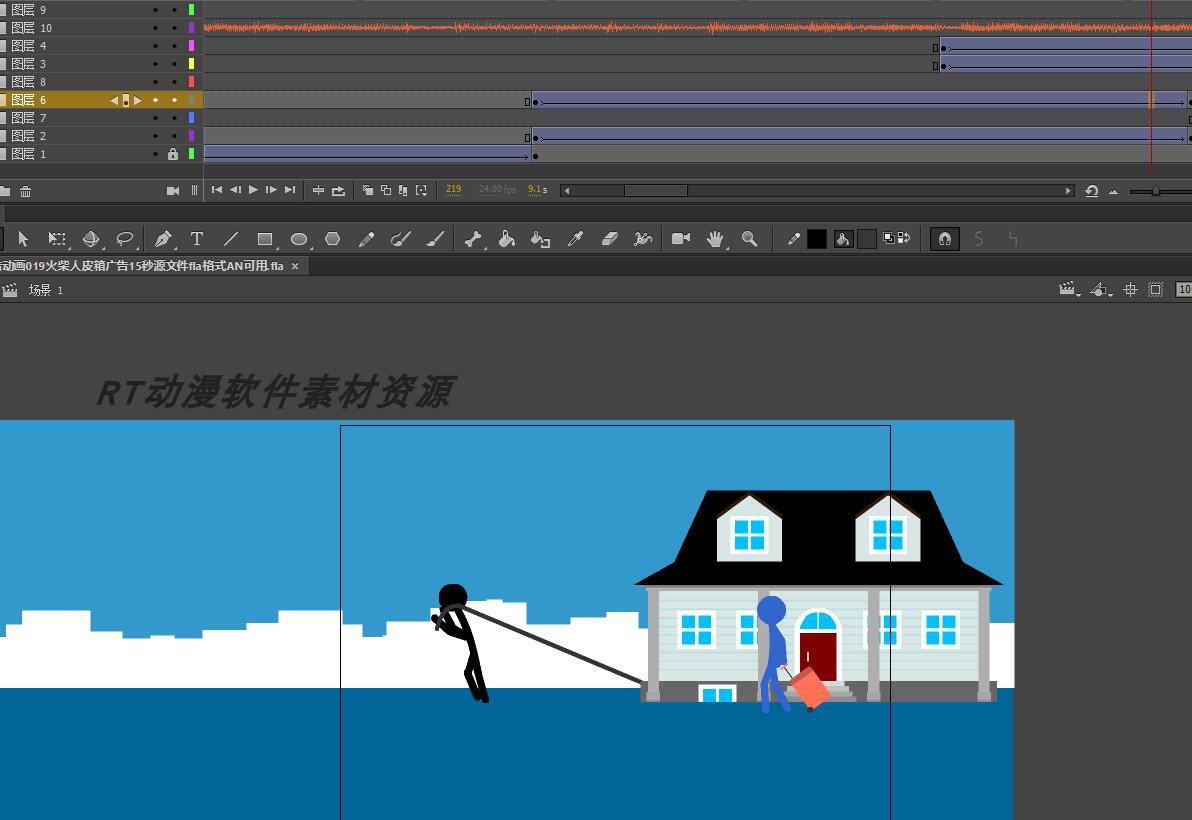Unlock 图层 1 via lock icon
This screenshot has height=820, width=1192.
[x=173, y=154]
